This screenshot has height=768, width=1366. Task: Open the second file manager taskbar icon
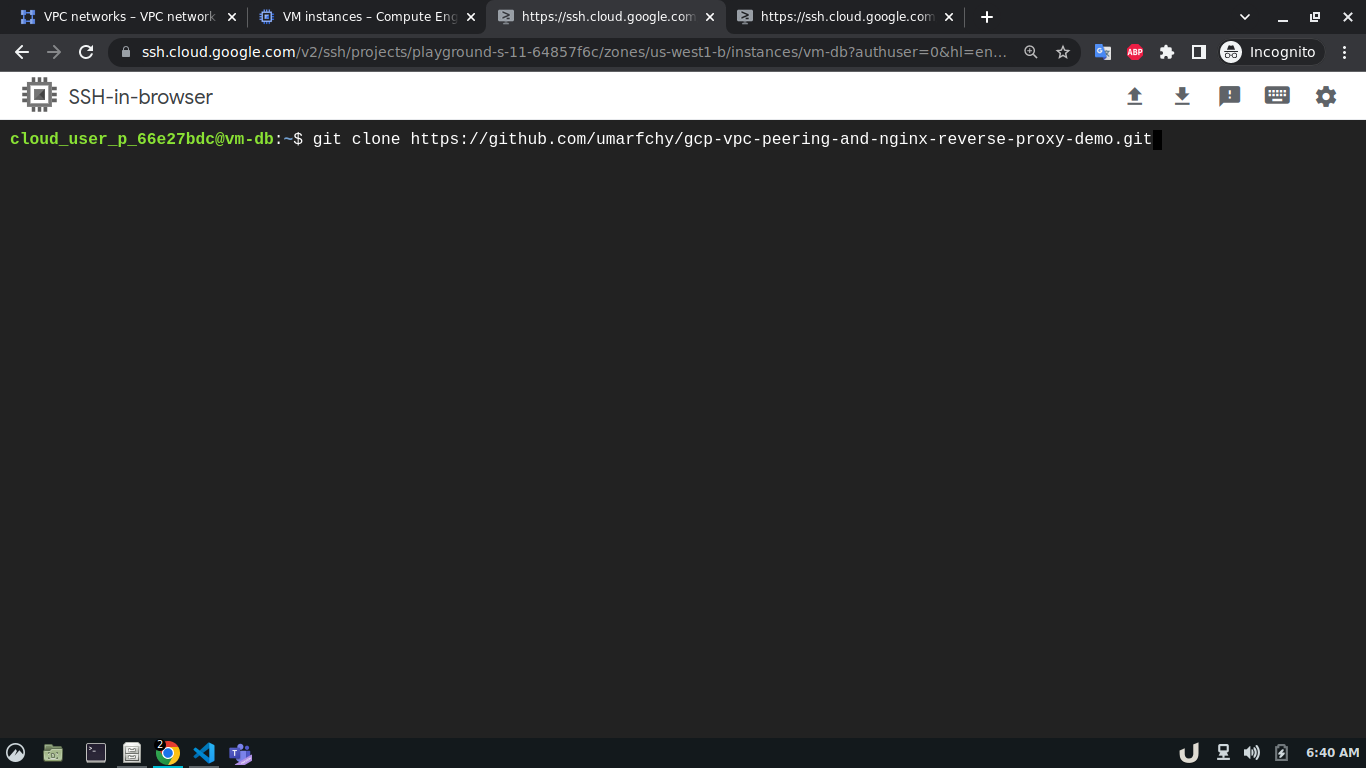click(131, 753)
